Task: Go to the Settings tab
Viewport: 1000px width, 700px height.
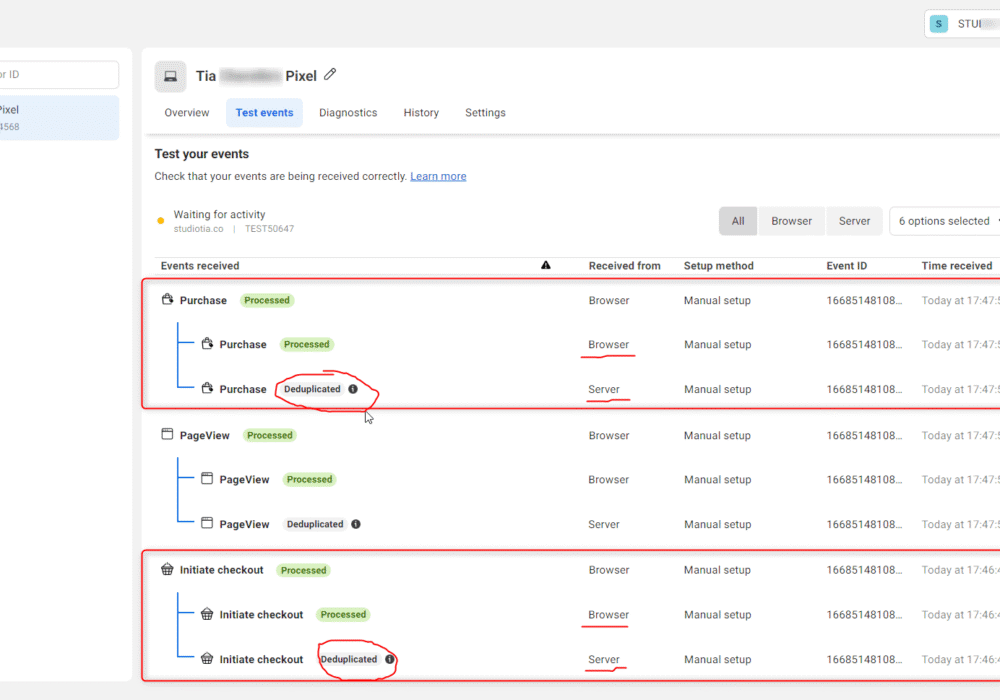Action: 485,113
